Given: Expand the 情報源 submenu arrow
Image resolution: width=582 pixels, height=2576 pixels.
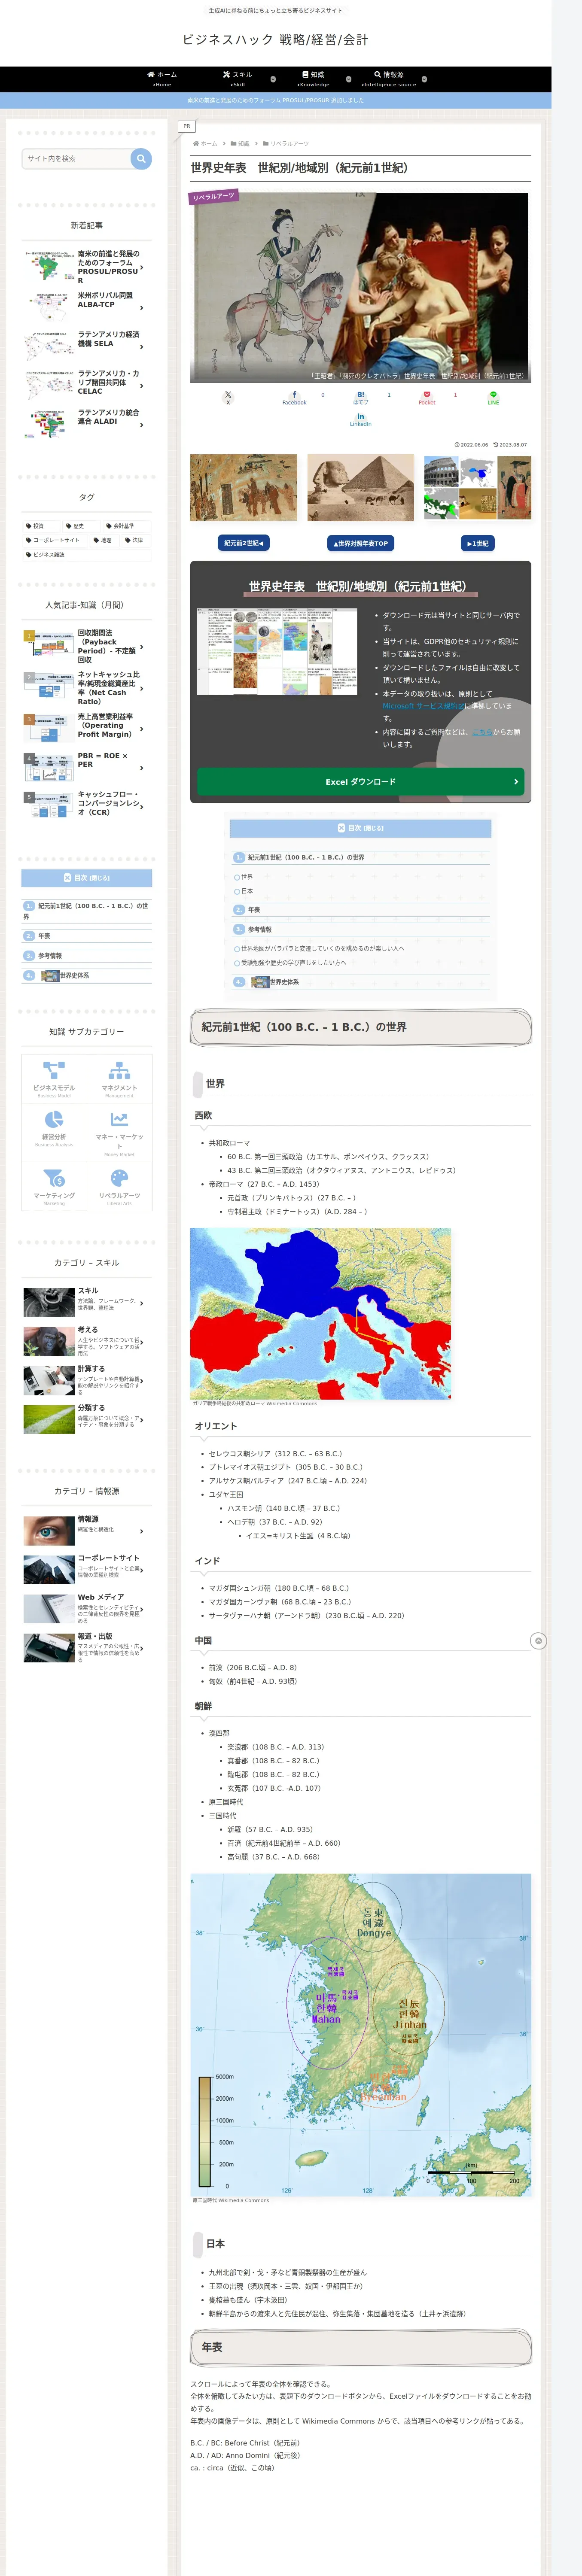Looking at the screenshot, I should click(x=424, y=79).
